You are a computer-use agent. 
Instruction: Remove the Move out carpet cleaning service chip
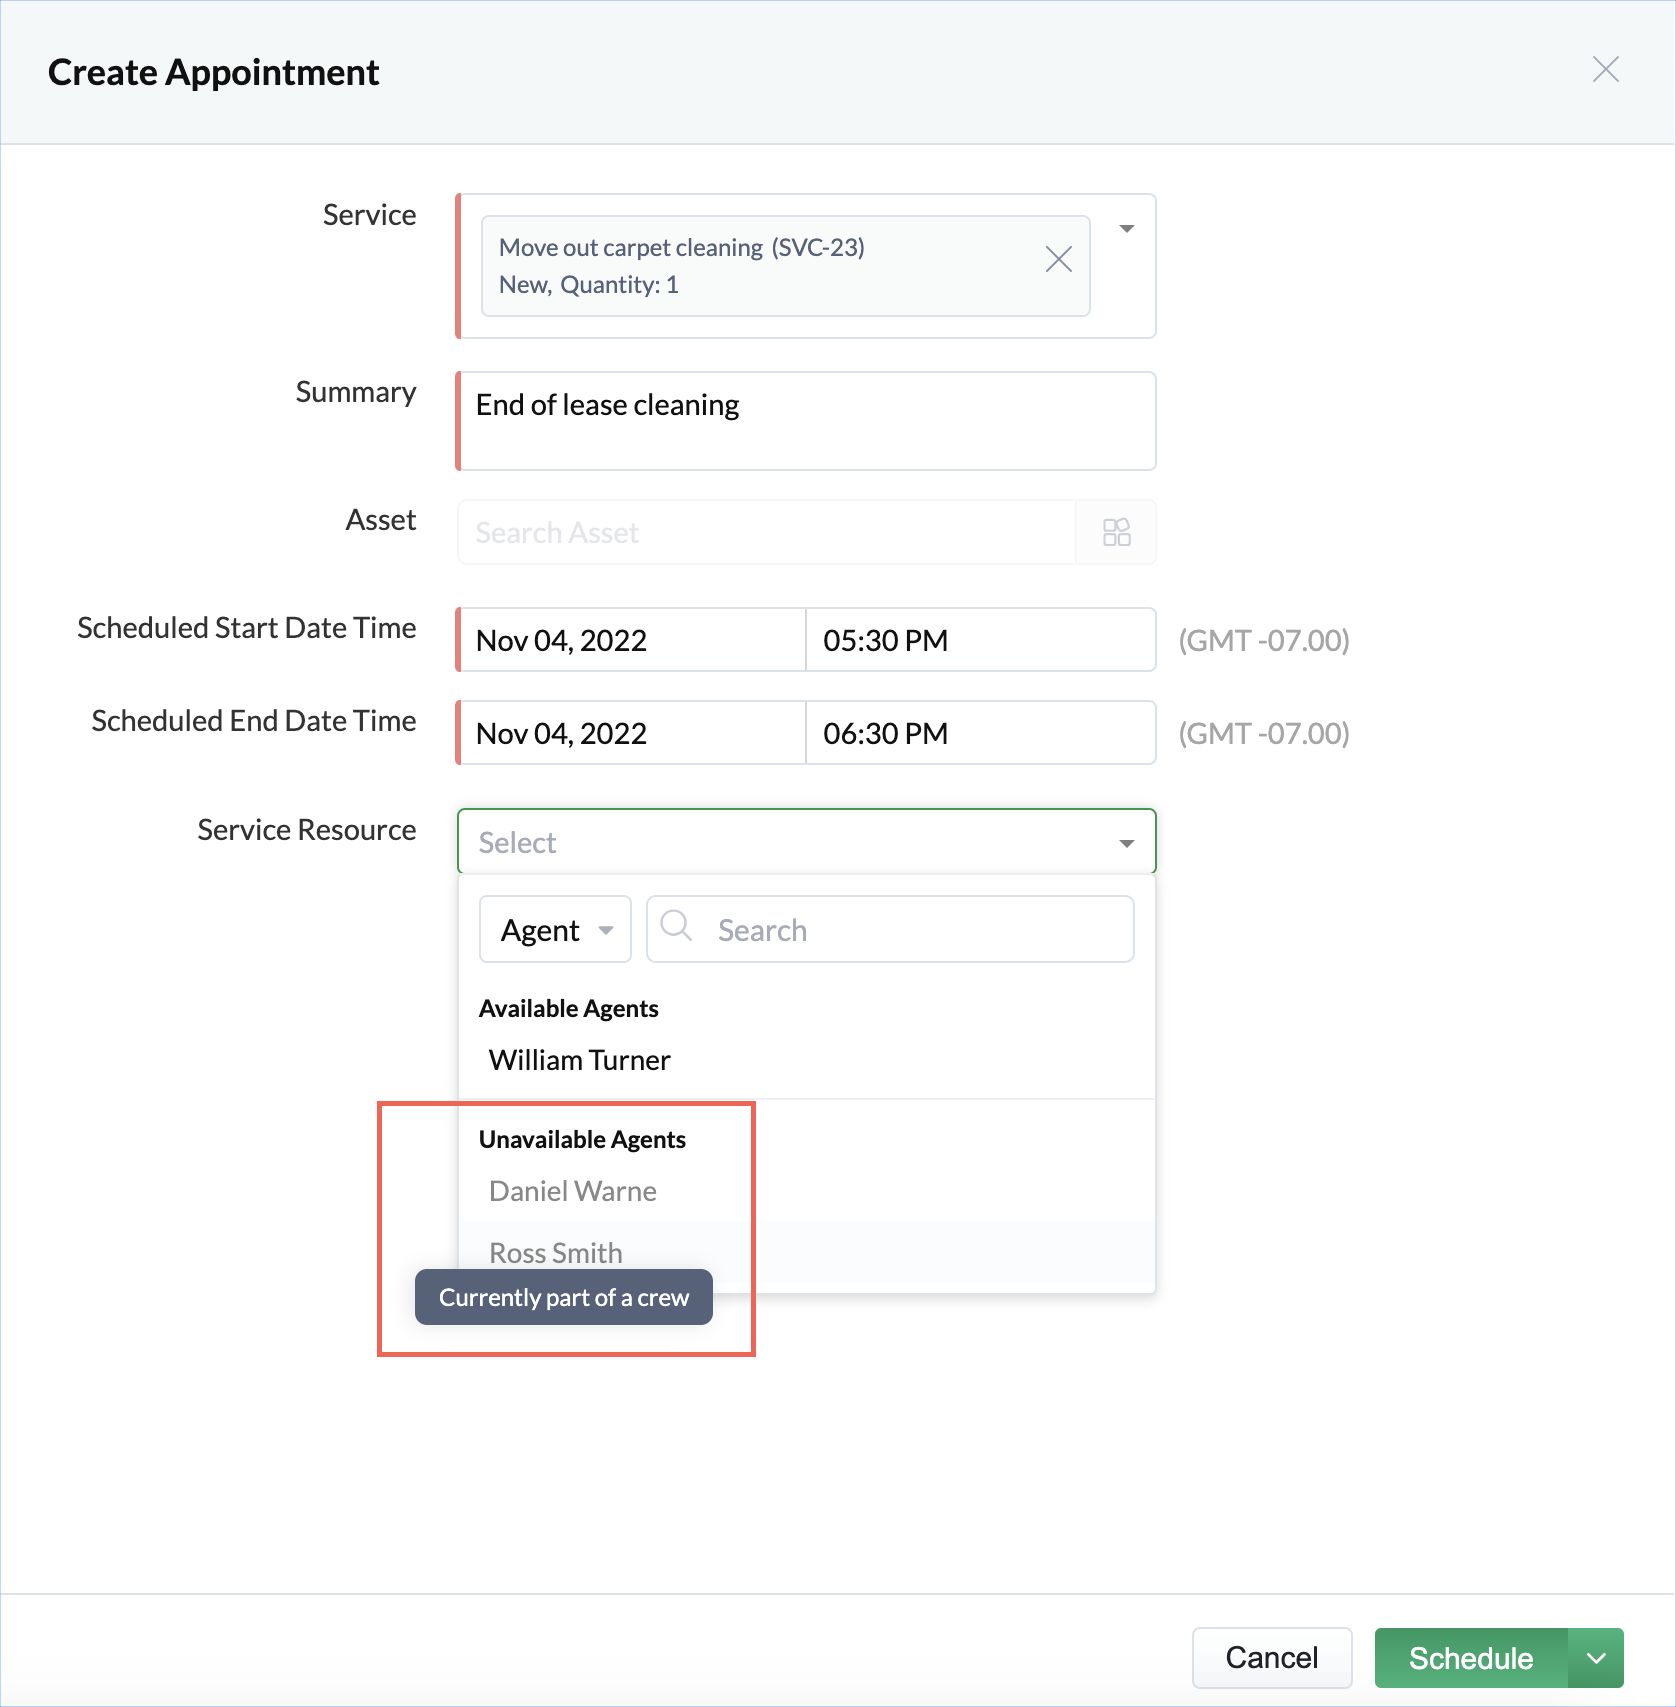[1058, 259]
